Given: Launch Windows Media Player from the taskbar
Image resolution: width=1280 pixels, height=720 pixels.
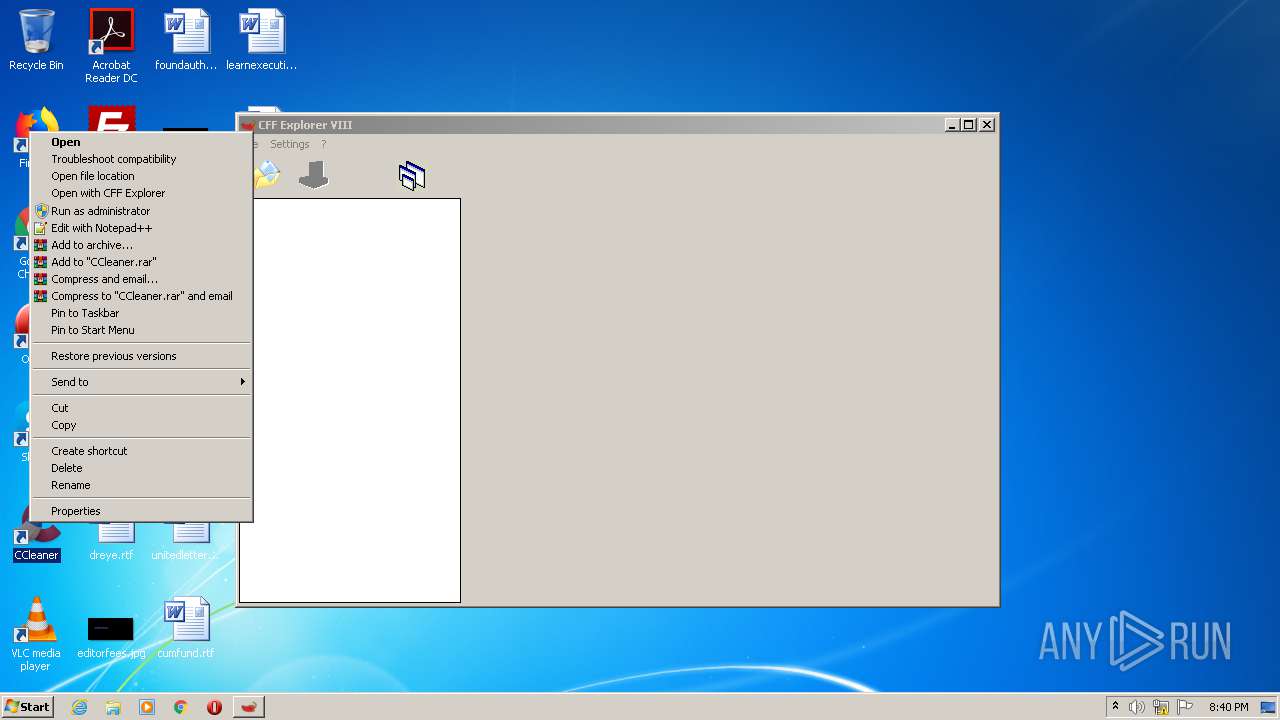Looking at the screenshot, I should (147, 707).
